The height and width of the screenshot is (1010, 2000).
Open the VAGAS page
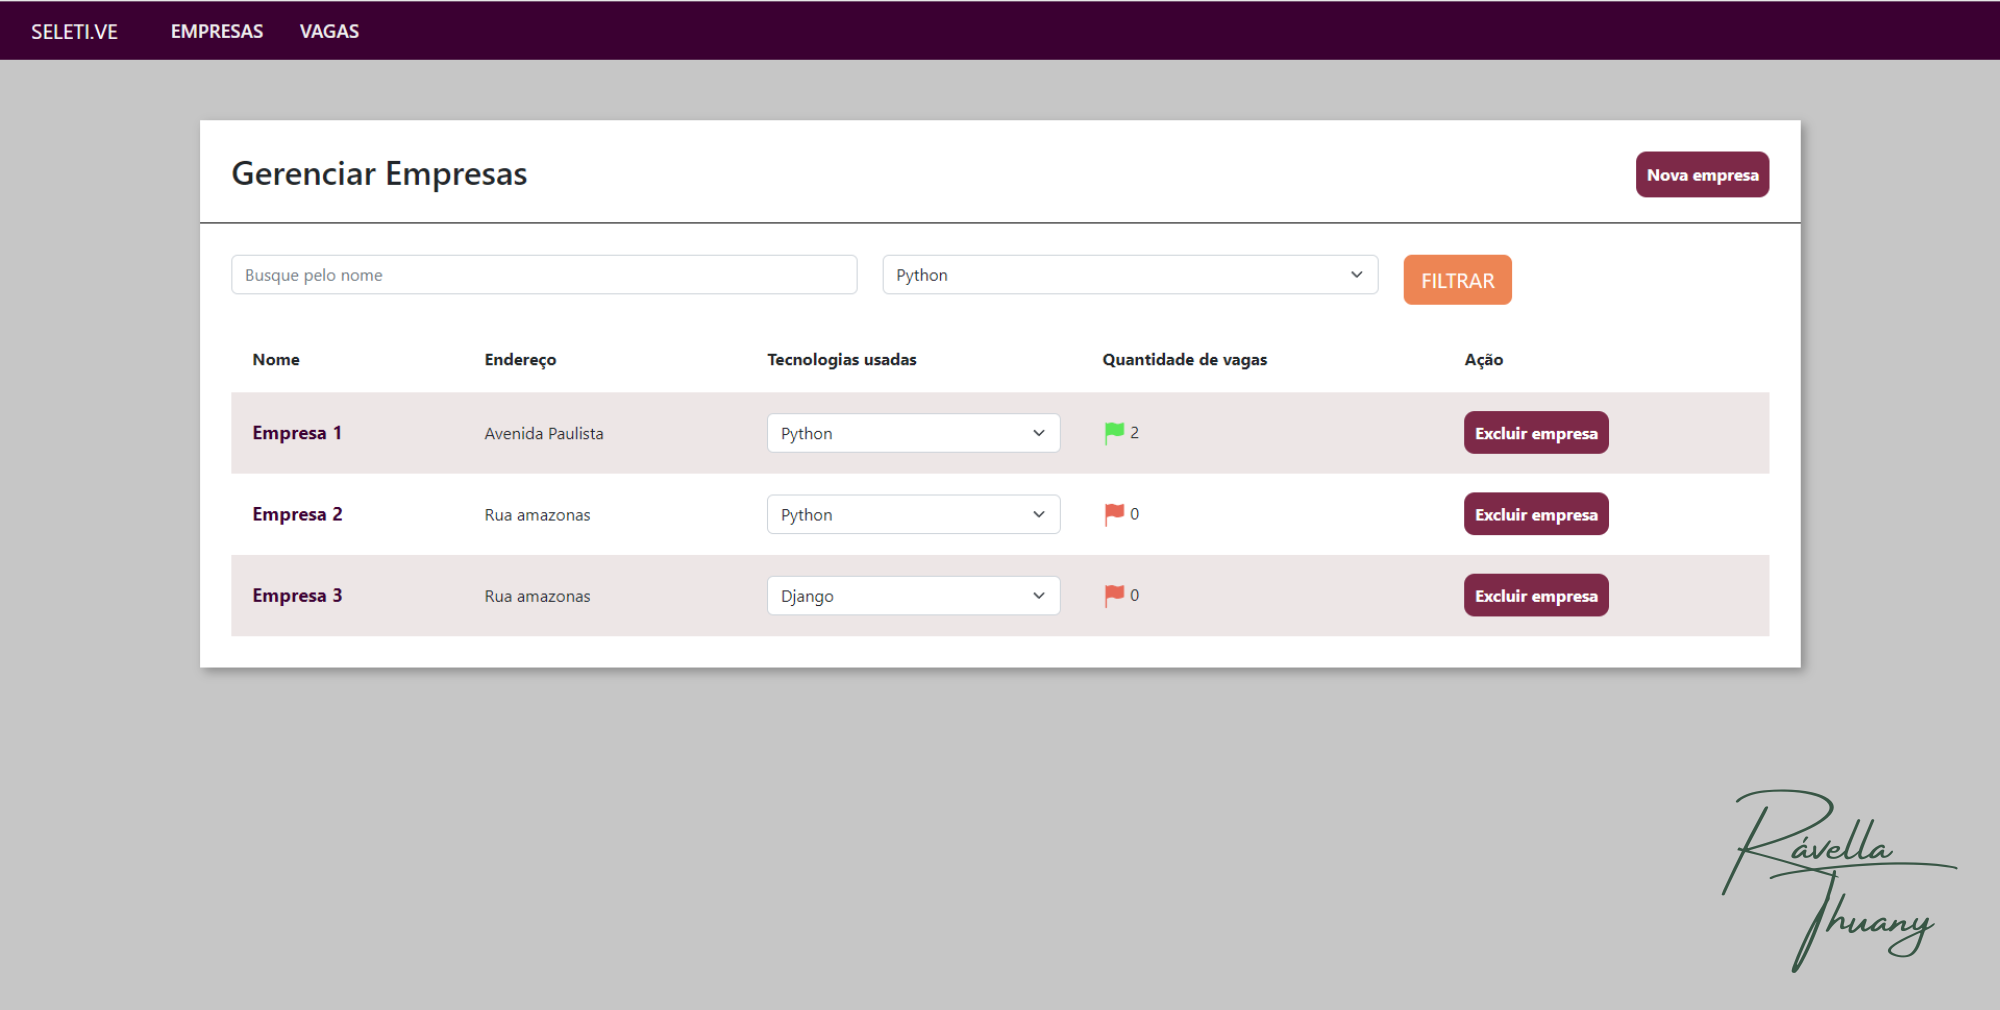tap(328, 31)
